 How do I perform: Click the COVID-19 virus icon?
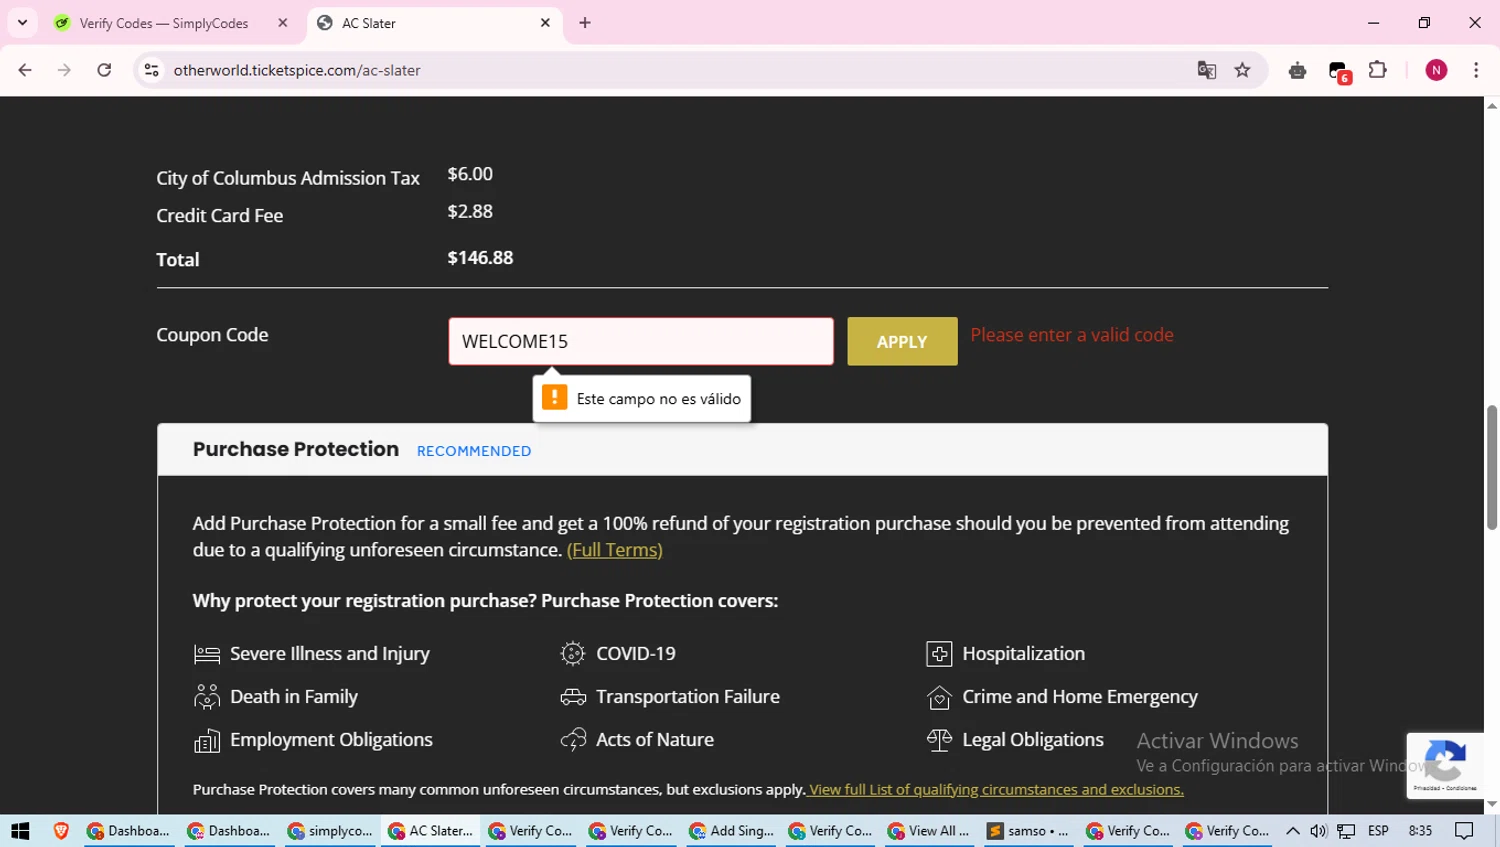(x=573, y=654)
